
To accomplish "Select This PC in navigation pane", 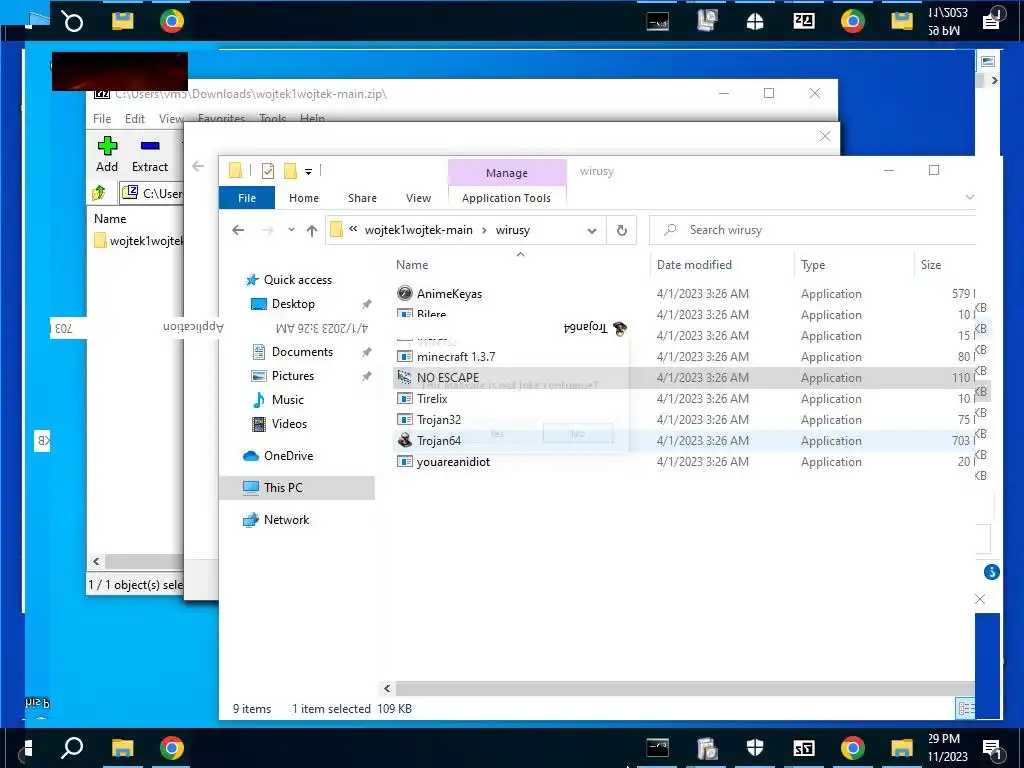I will [x=296, y=488].
